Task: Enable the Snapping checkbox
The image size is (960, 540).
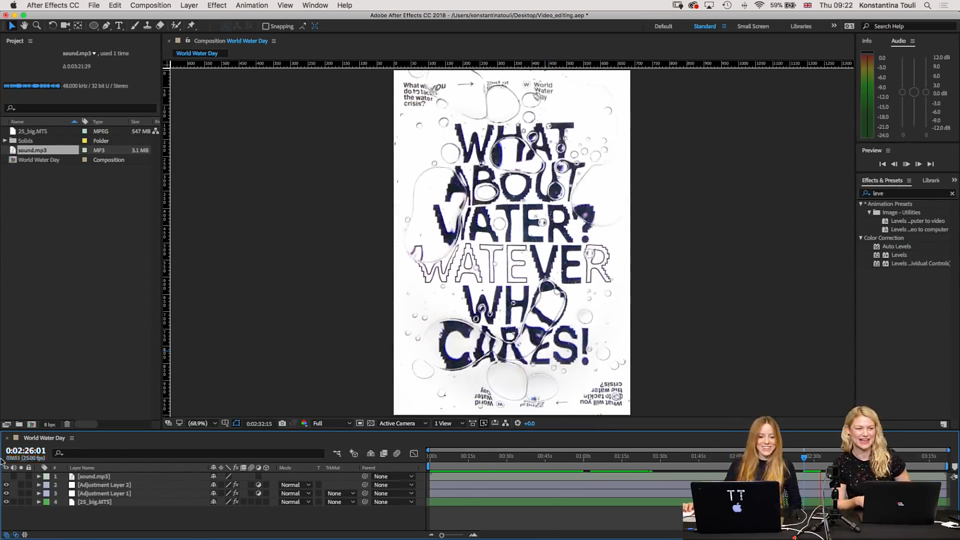Action: [265, 26]
